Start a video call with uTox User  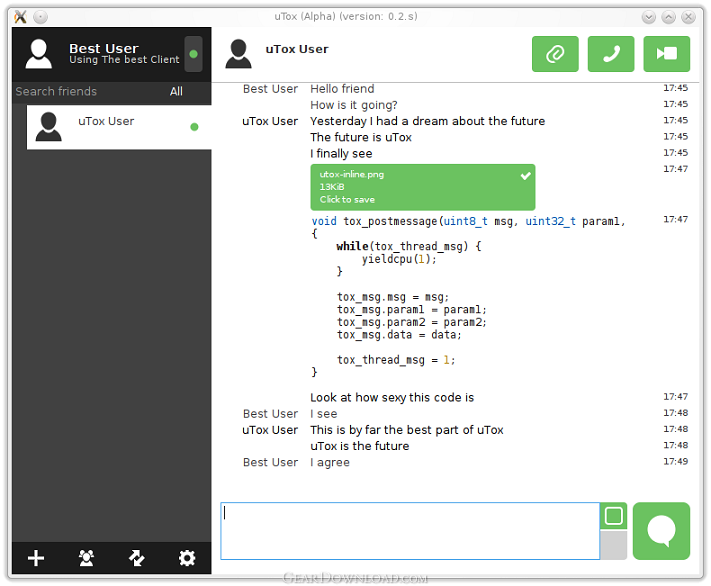tap(667, 54)
